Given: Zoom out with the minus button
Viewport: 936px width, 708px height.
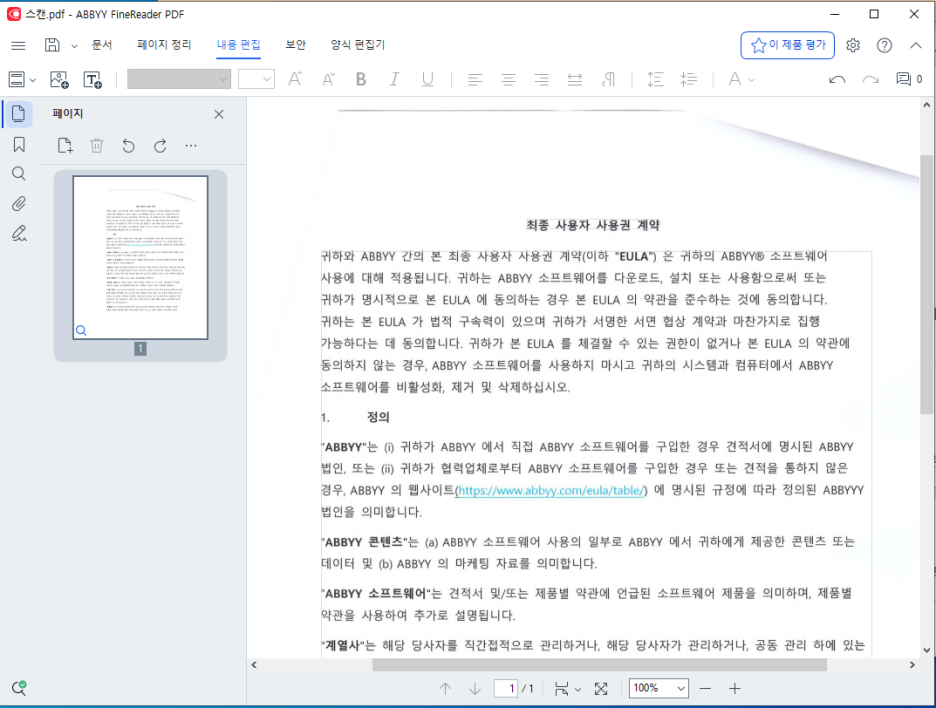Looking at the screenshot, I should (x=705, y=689).
